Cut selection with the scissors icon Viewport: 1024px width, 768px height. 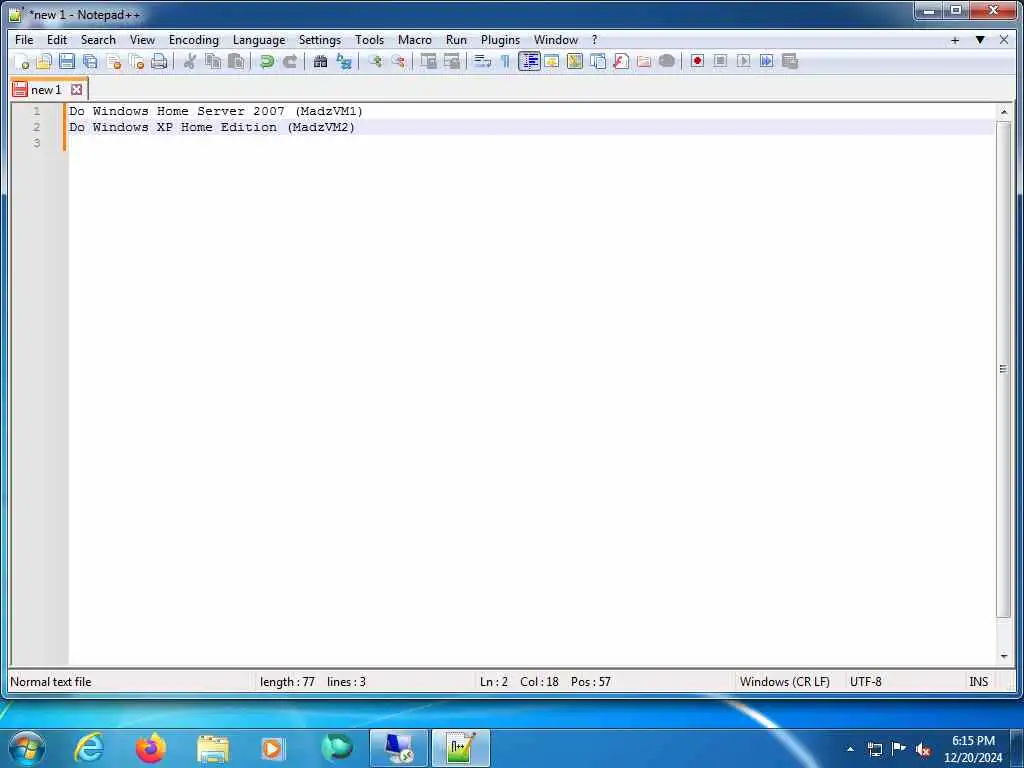click(190, 61)
